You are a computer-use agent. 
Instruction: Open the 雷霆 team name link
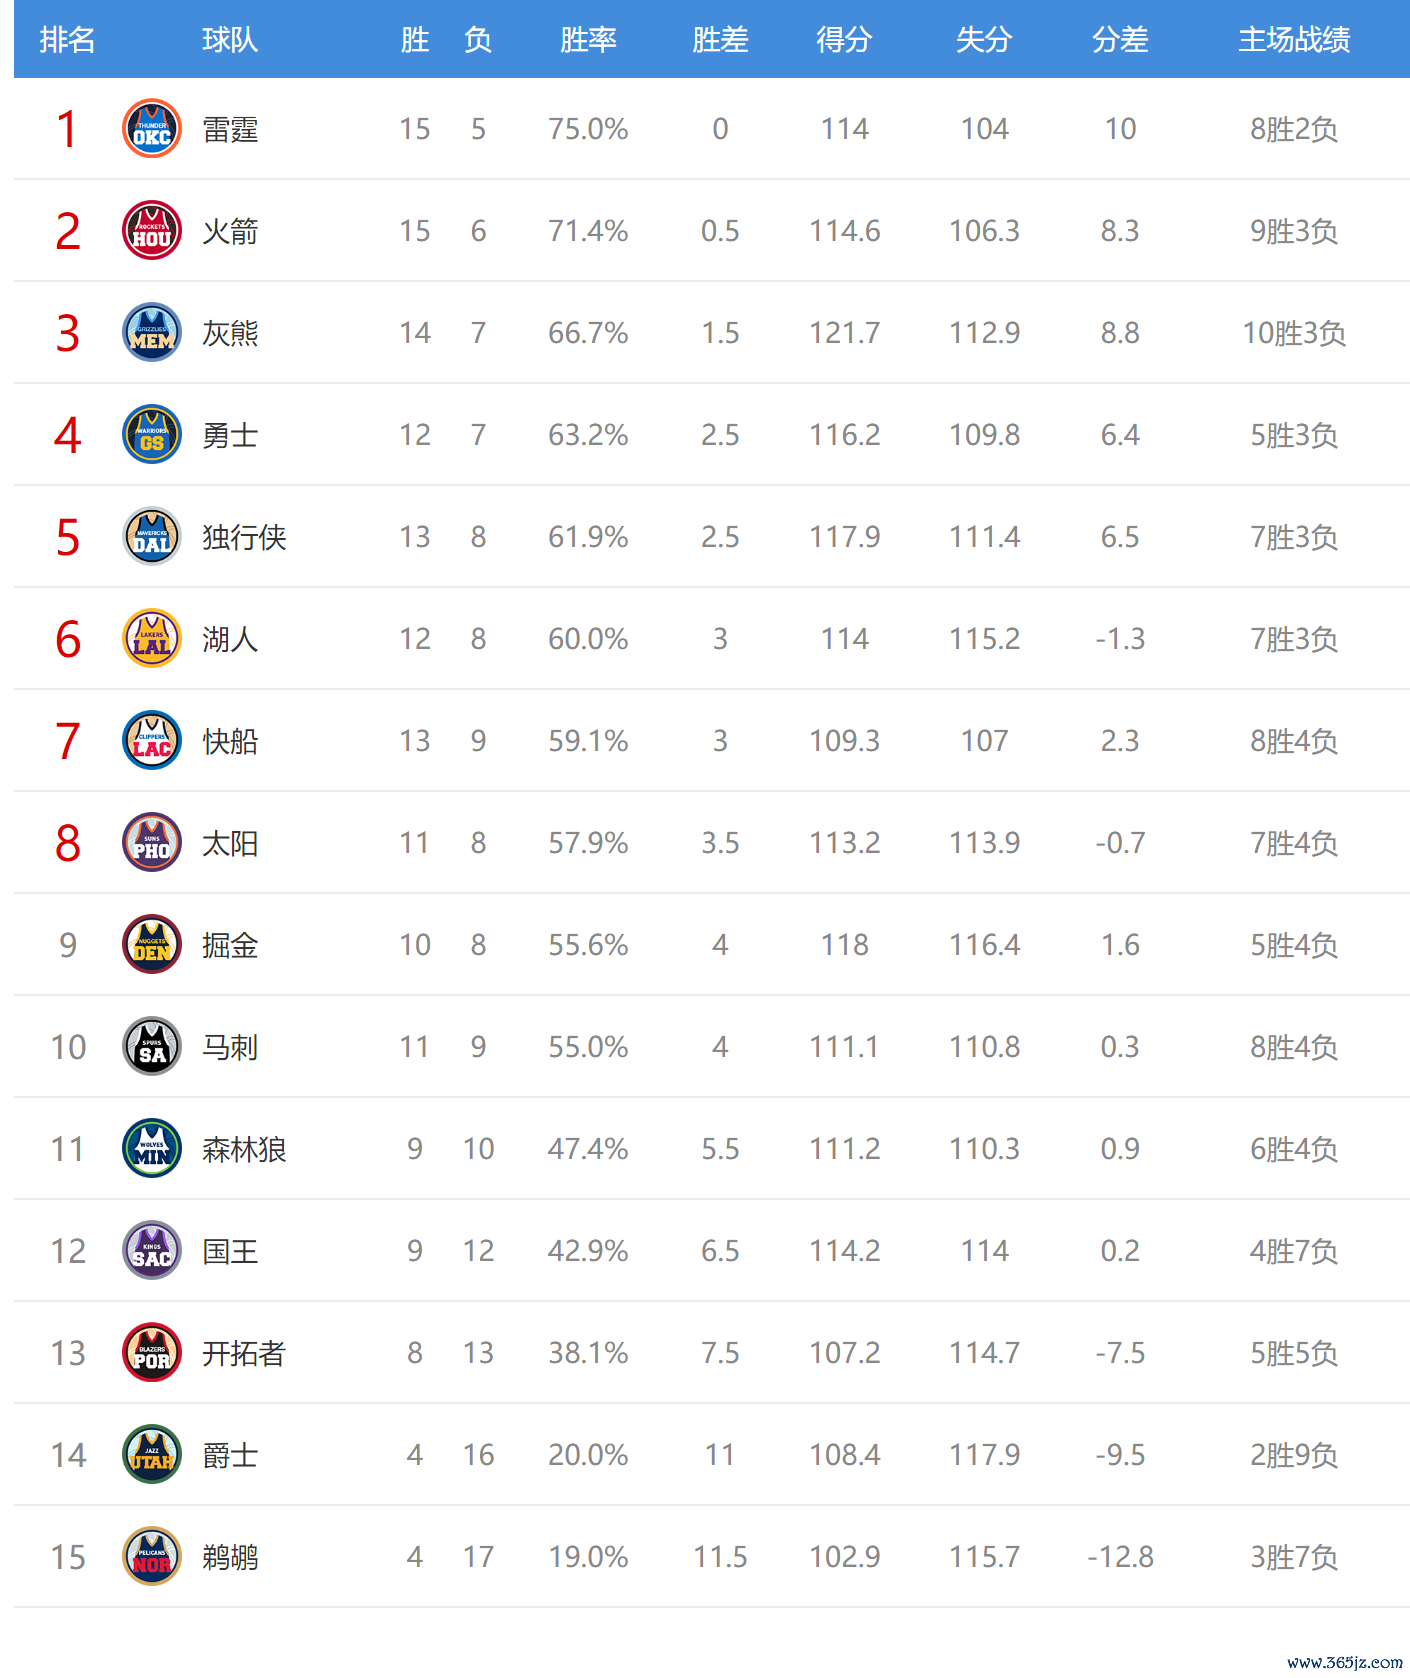coord(230,130)
